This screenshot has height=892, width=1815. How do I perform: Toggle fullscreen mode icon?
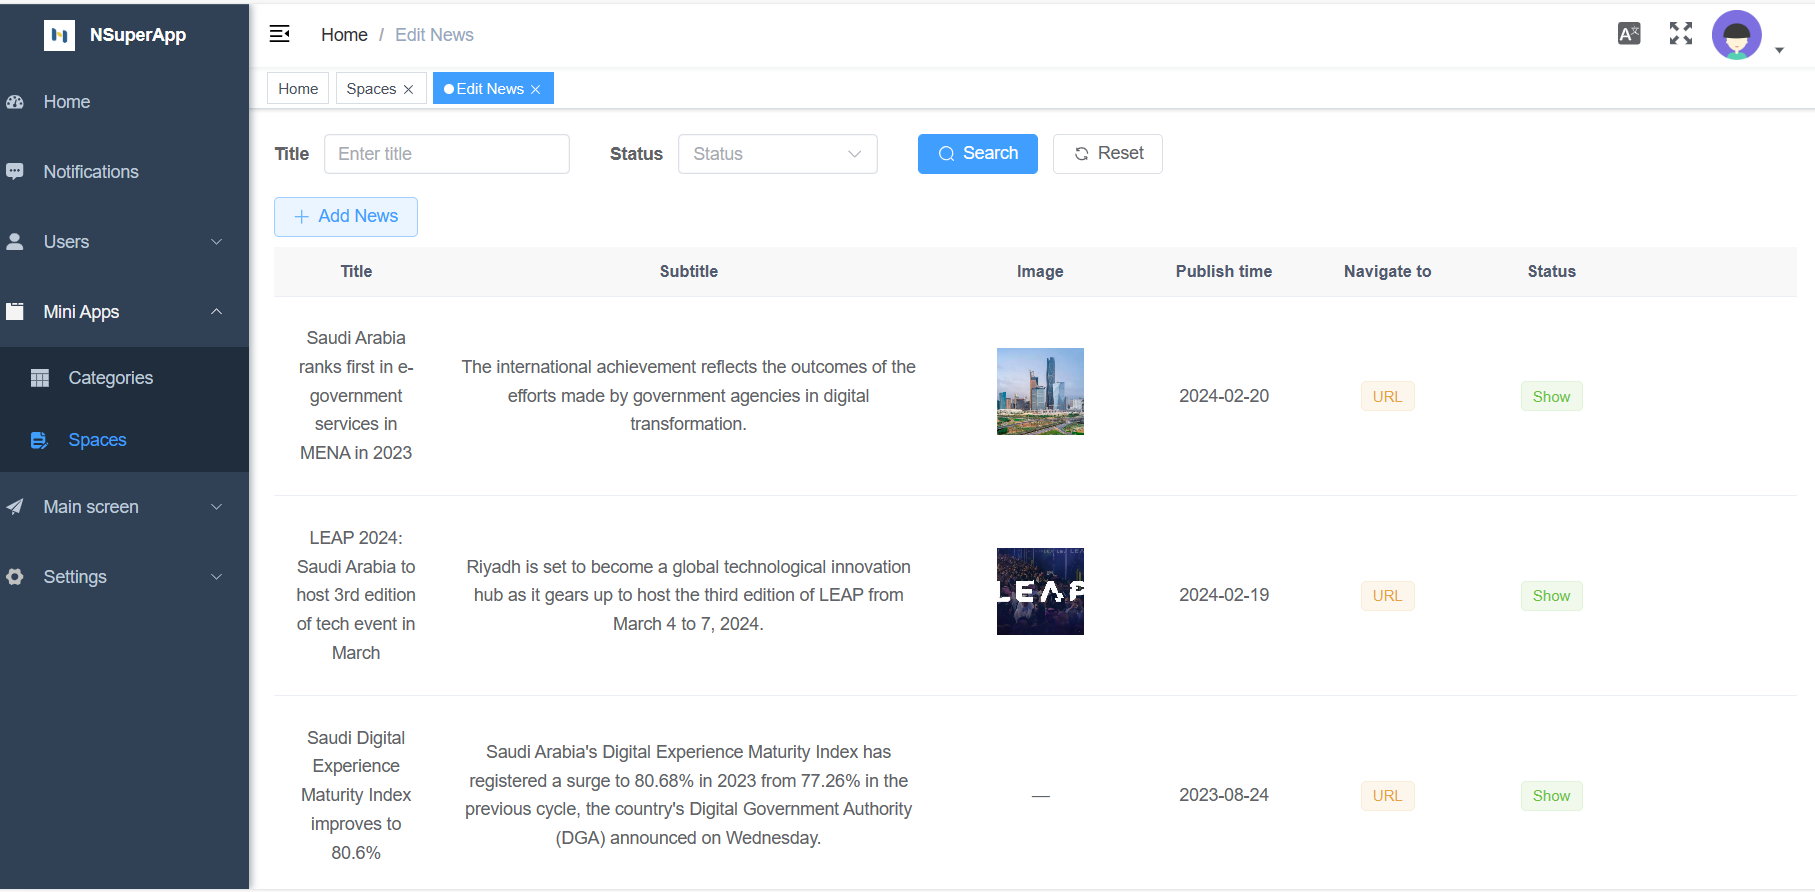[1681, 34]
